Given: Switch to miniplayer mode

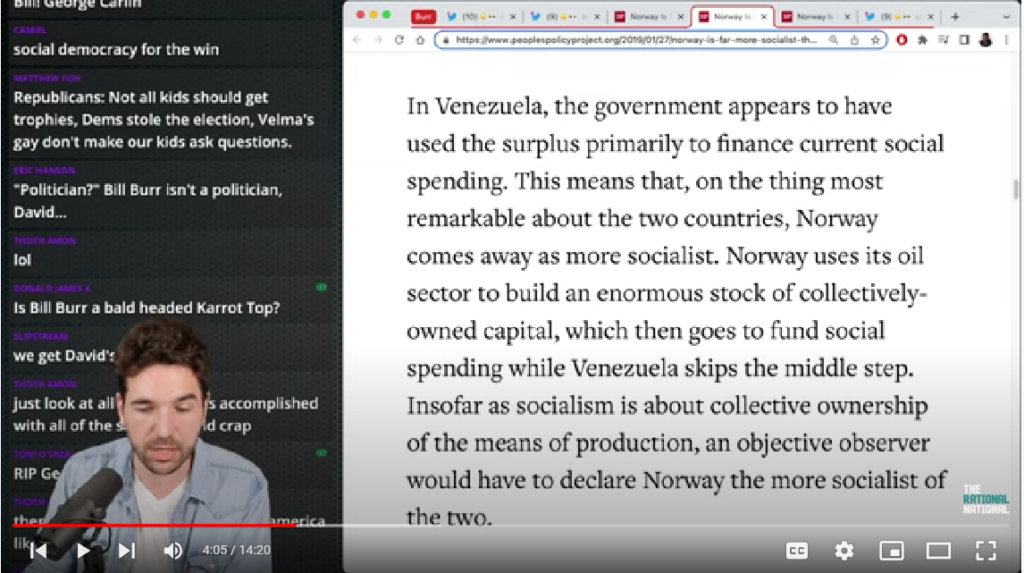Looking at the screenshot, I should 891,551.
